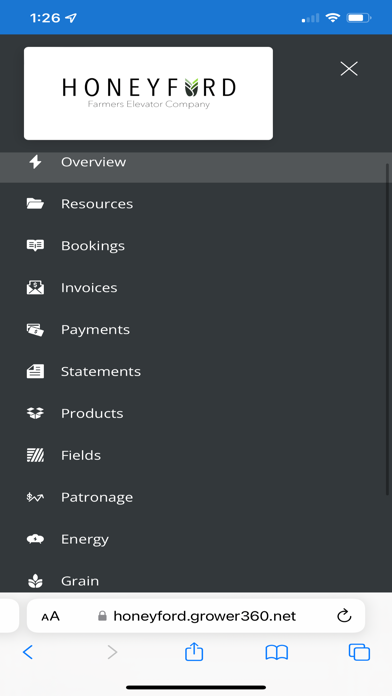Click the Statements document icon
Image resolution: width=392 pixels, height=696 pixels.
click(x=35, y=372)
